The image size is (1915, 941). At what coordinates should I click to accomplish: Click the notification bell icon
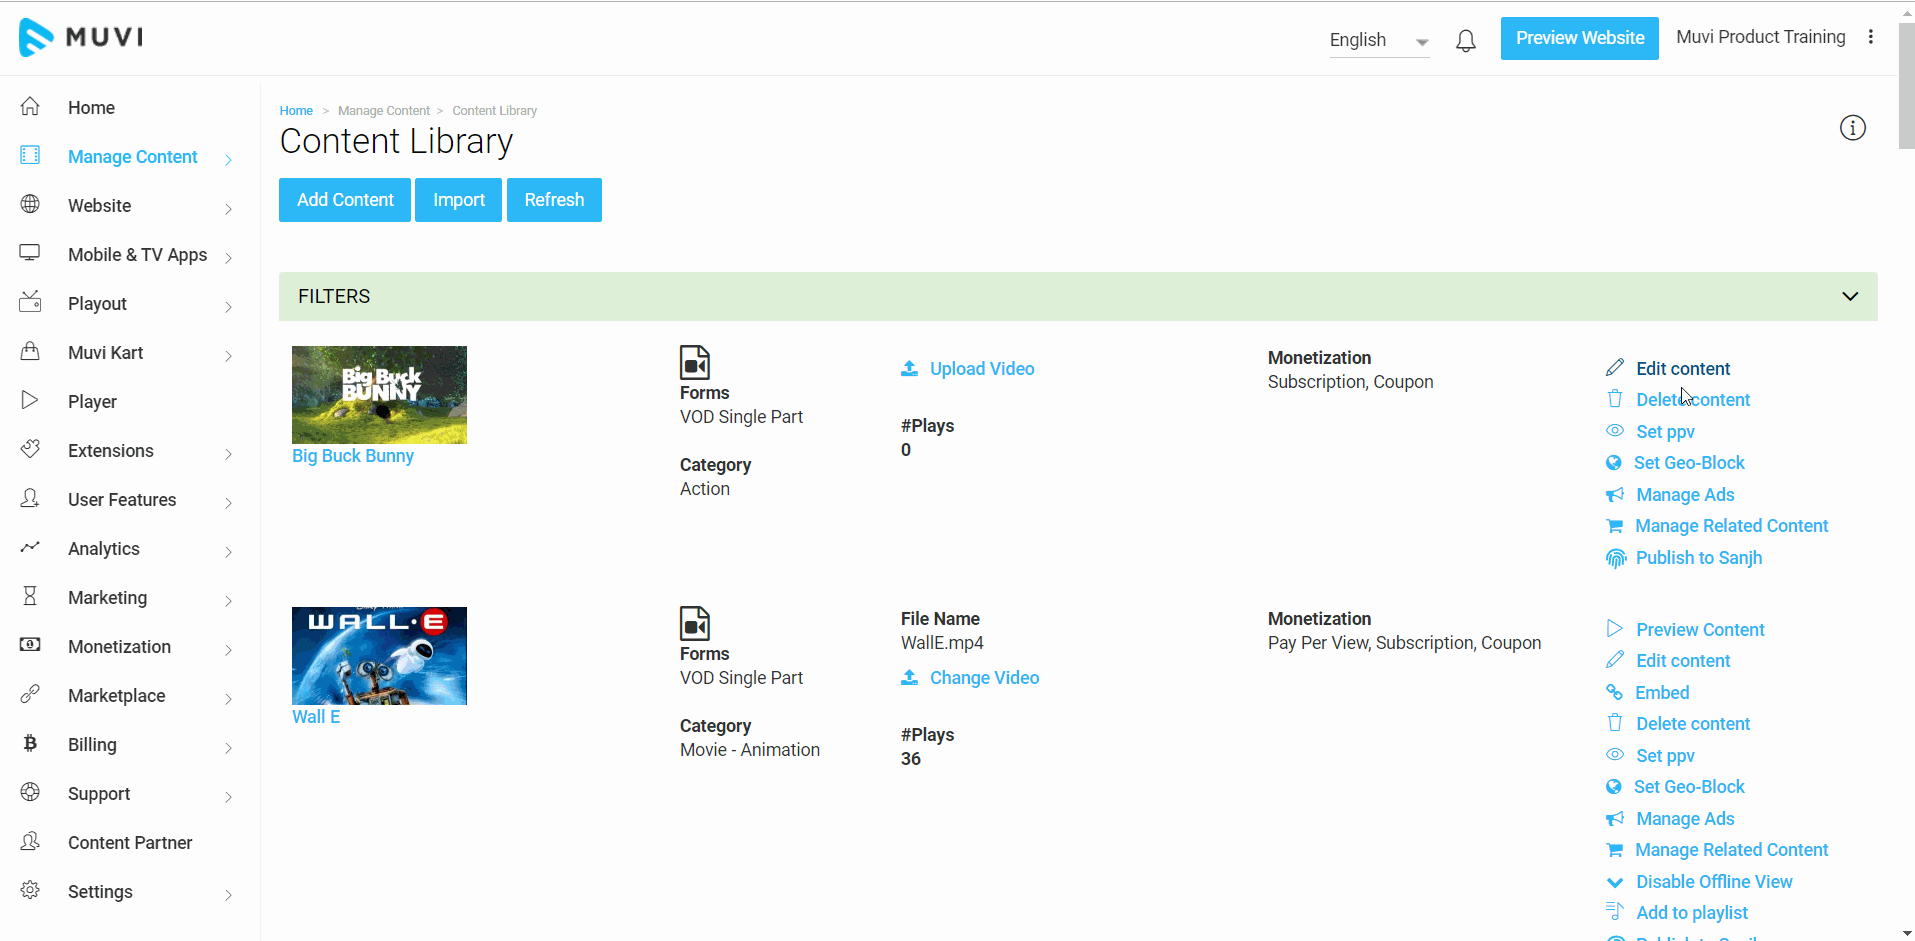(x=1465, y=41)
